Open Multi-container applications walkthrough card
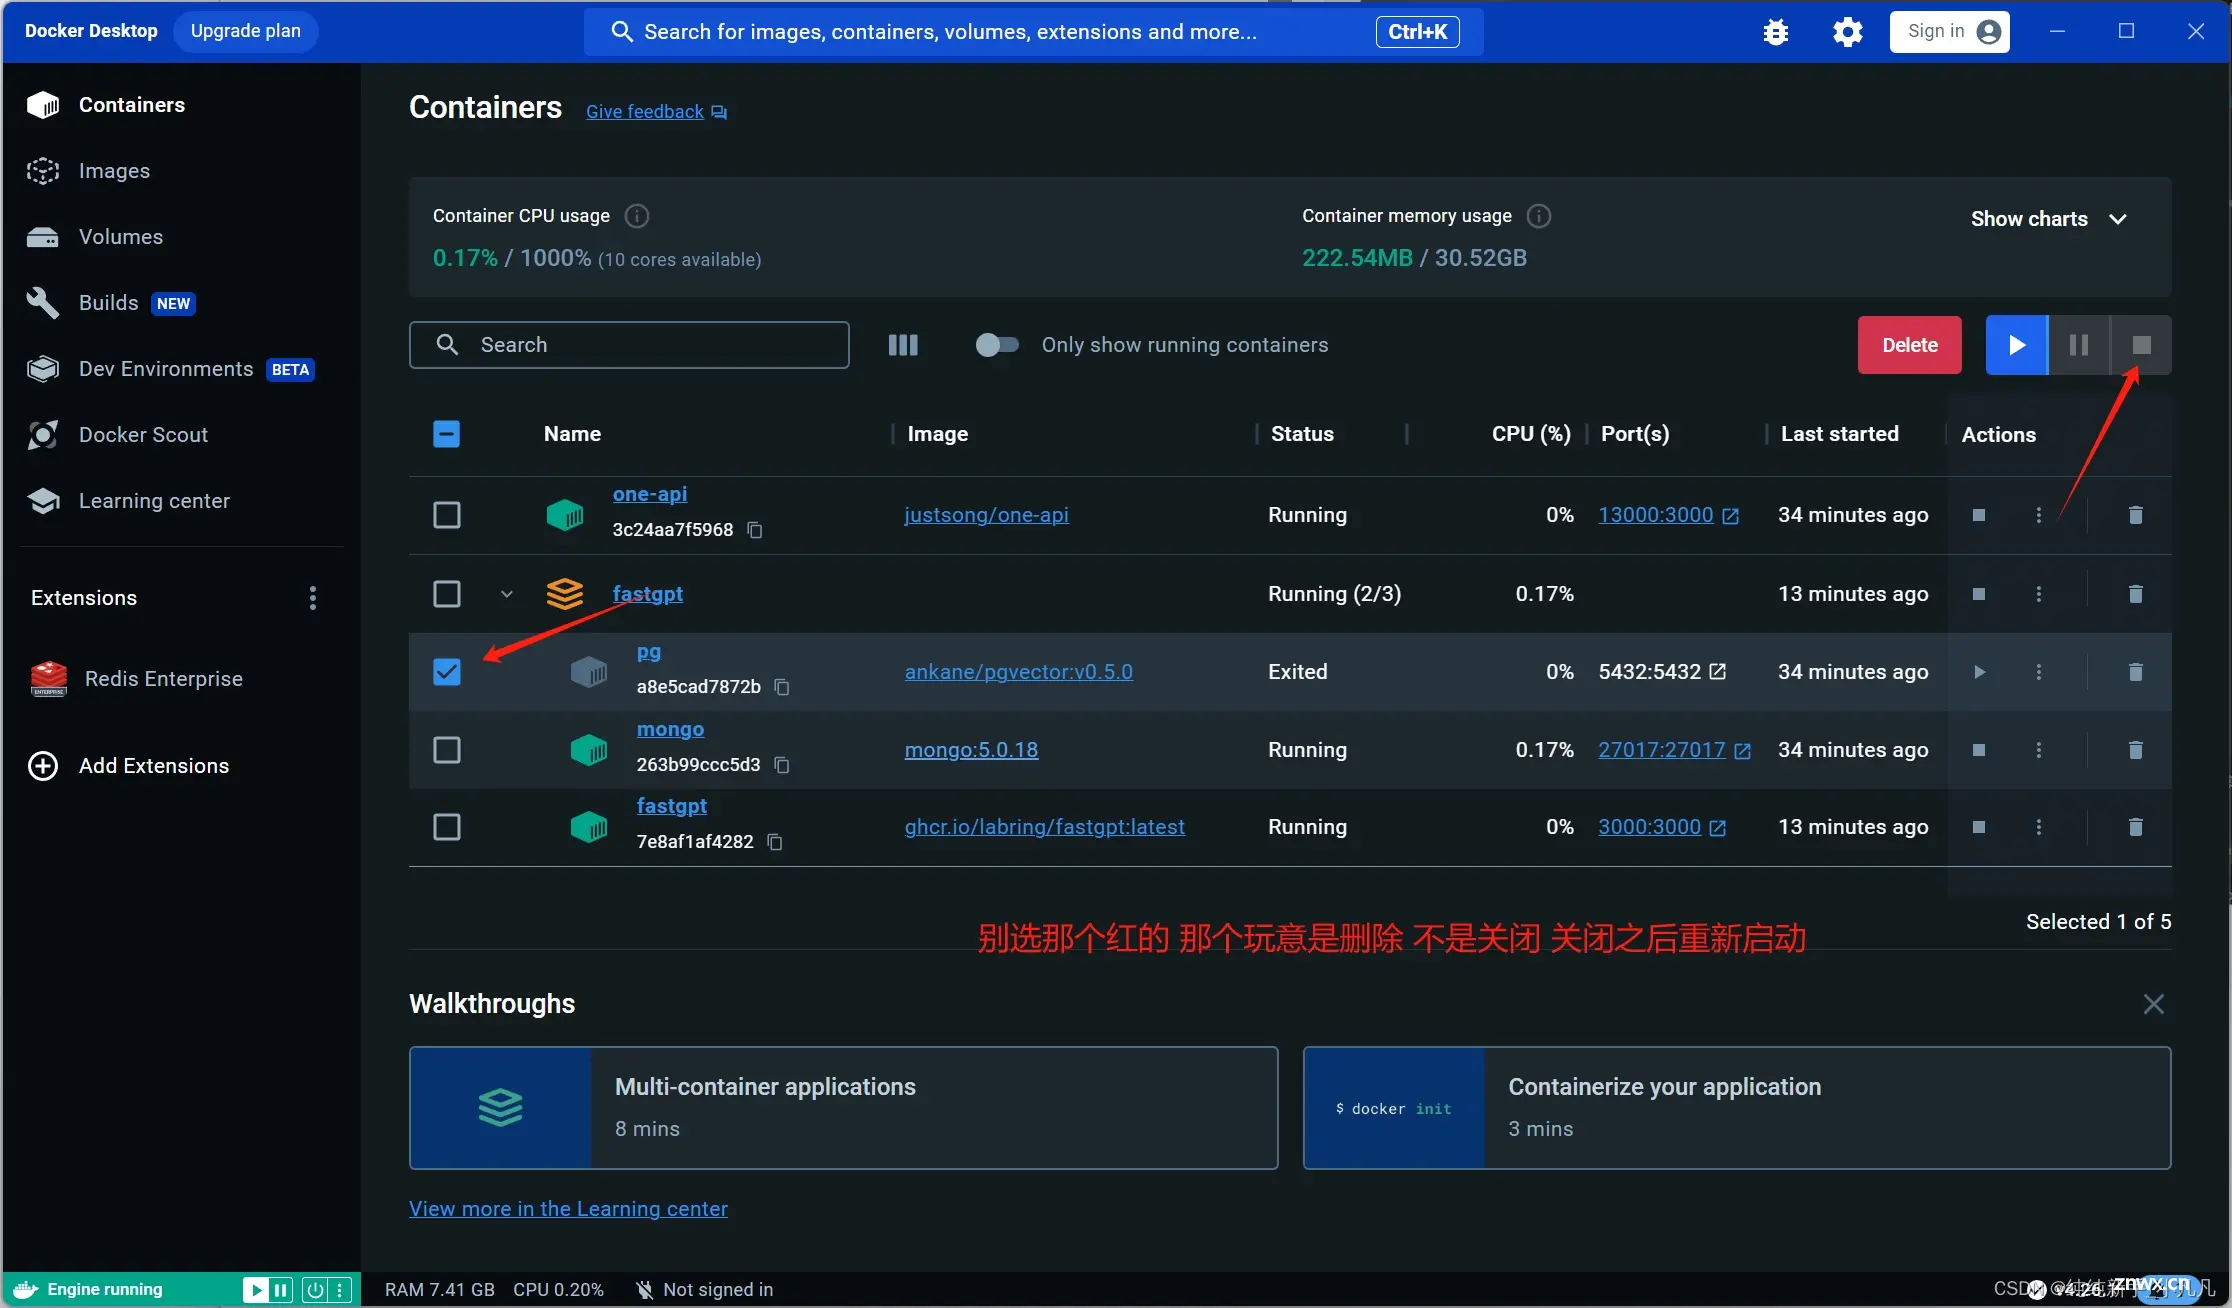 [843, 1108]
